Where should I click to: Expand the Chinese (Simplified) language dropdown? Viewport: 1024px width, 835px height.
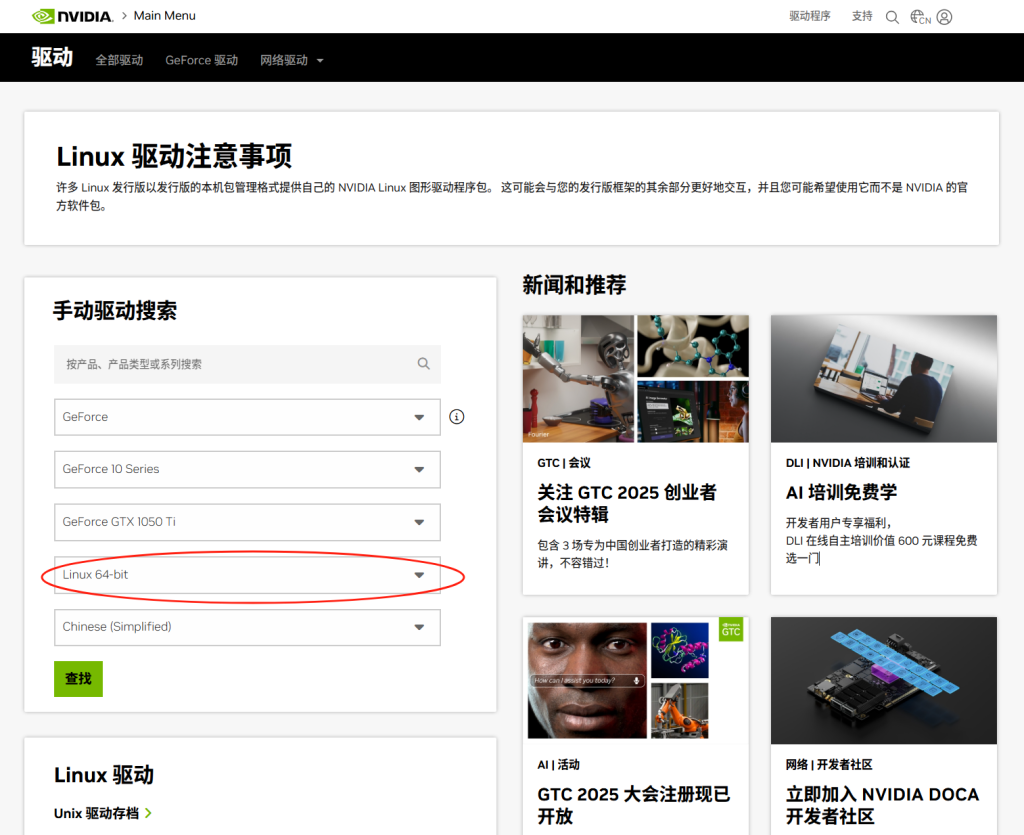(x=247, y=627)
